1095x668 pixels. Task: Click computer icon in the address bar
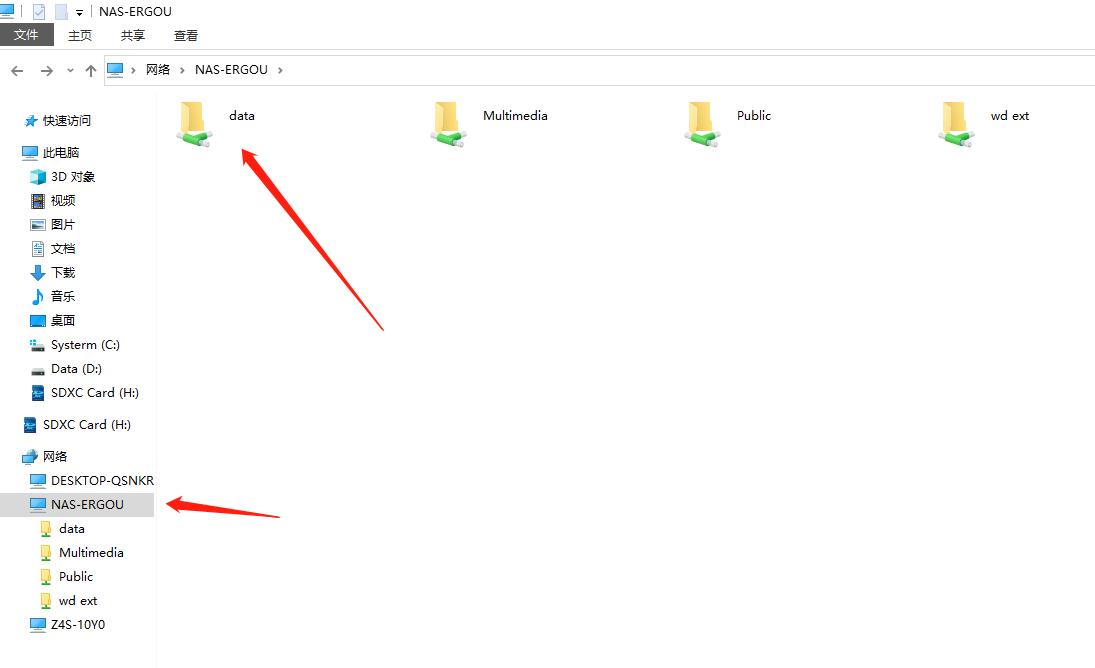[115, 70]
